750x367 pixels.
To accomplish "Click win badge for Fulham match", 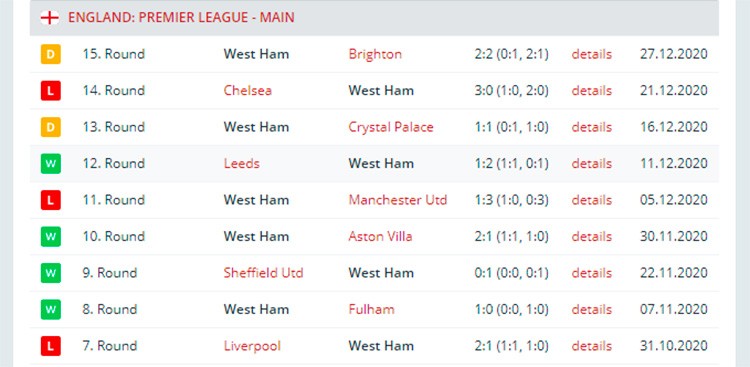I will pos(51,309).
